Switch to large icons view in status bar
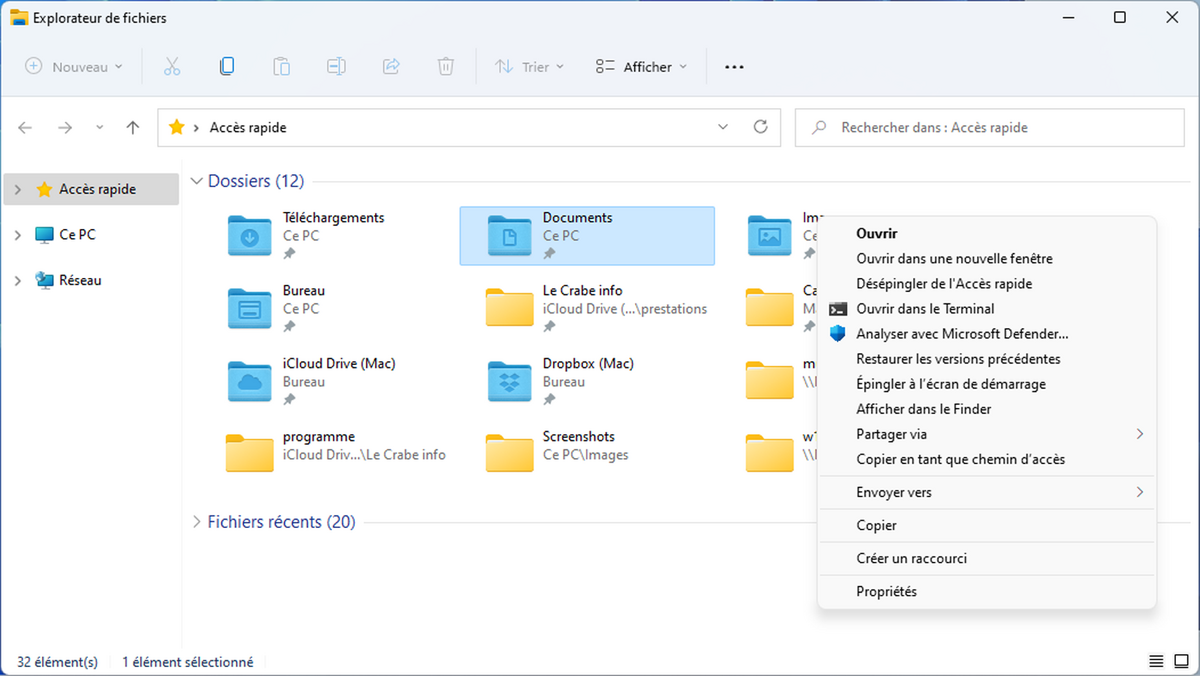1200x676 pixels. tap(1181, 662)
